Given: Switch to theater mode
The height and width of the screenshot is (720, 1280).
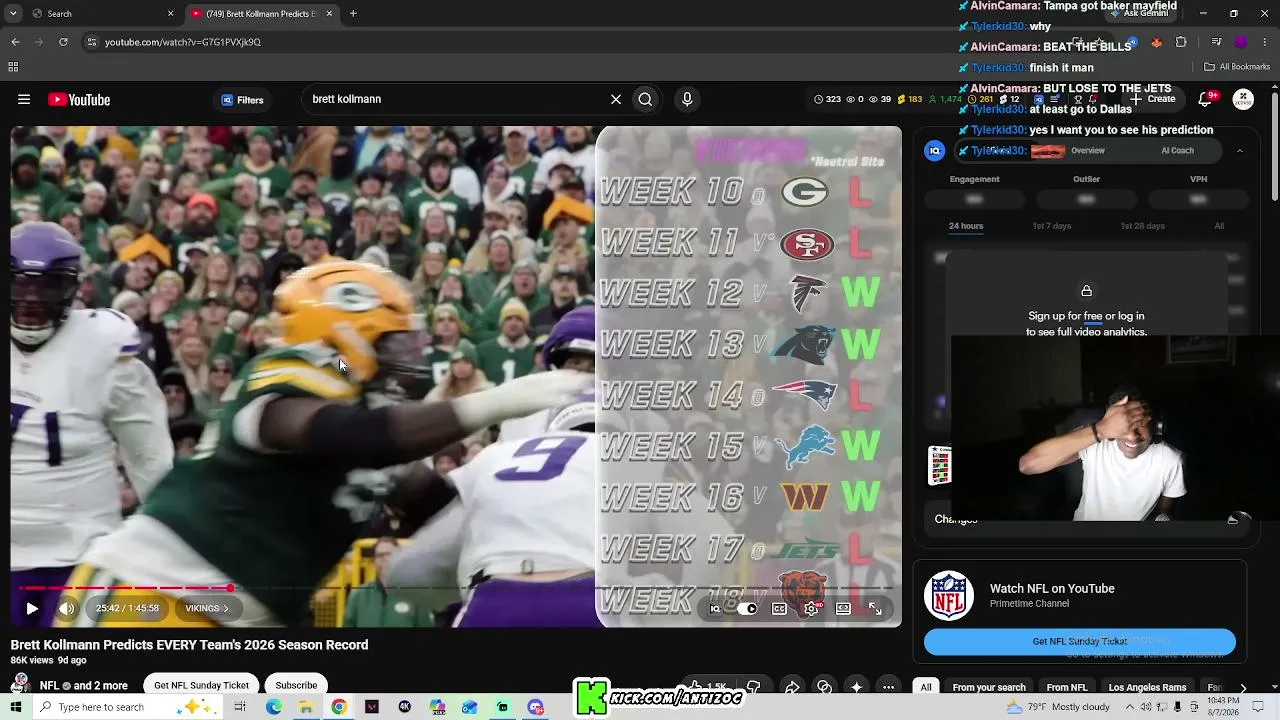Looking at the screenshot, I should tap(843, 608).
